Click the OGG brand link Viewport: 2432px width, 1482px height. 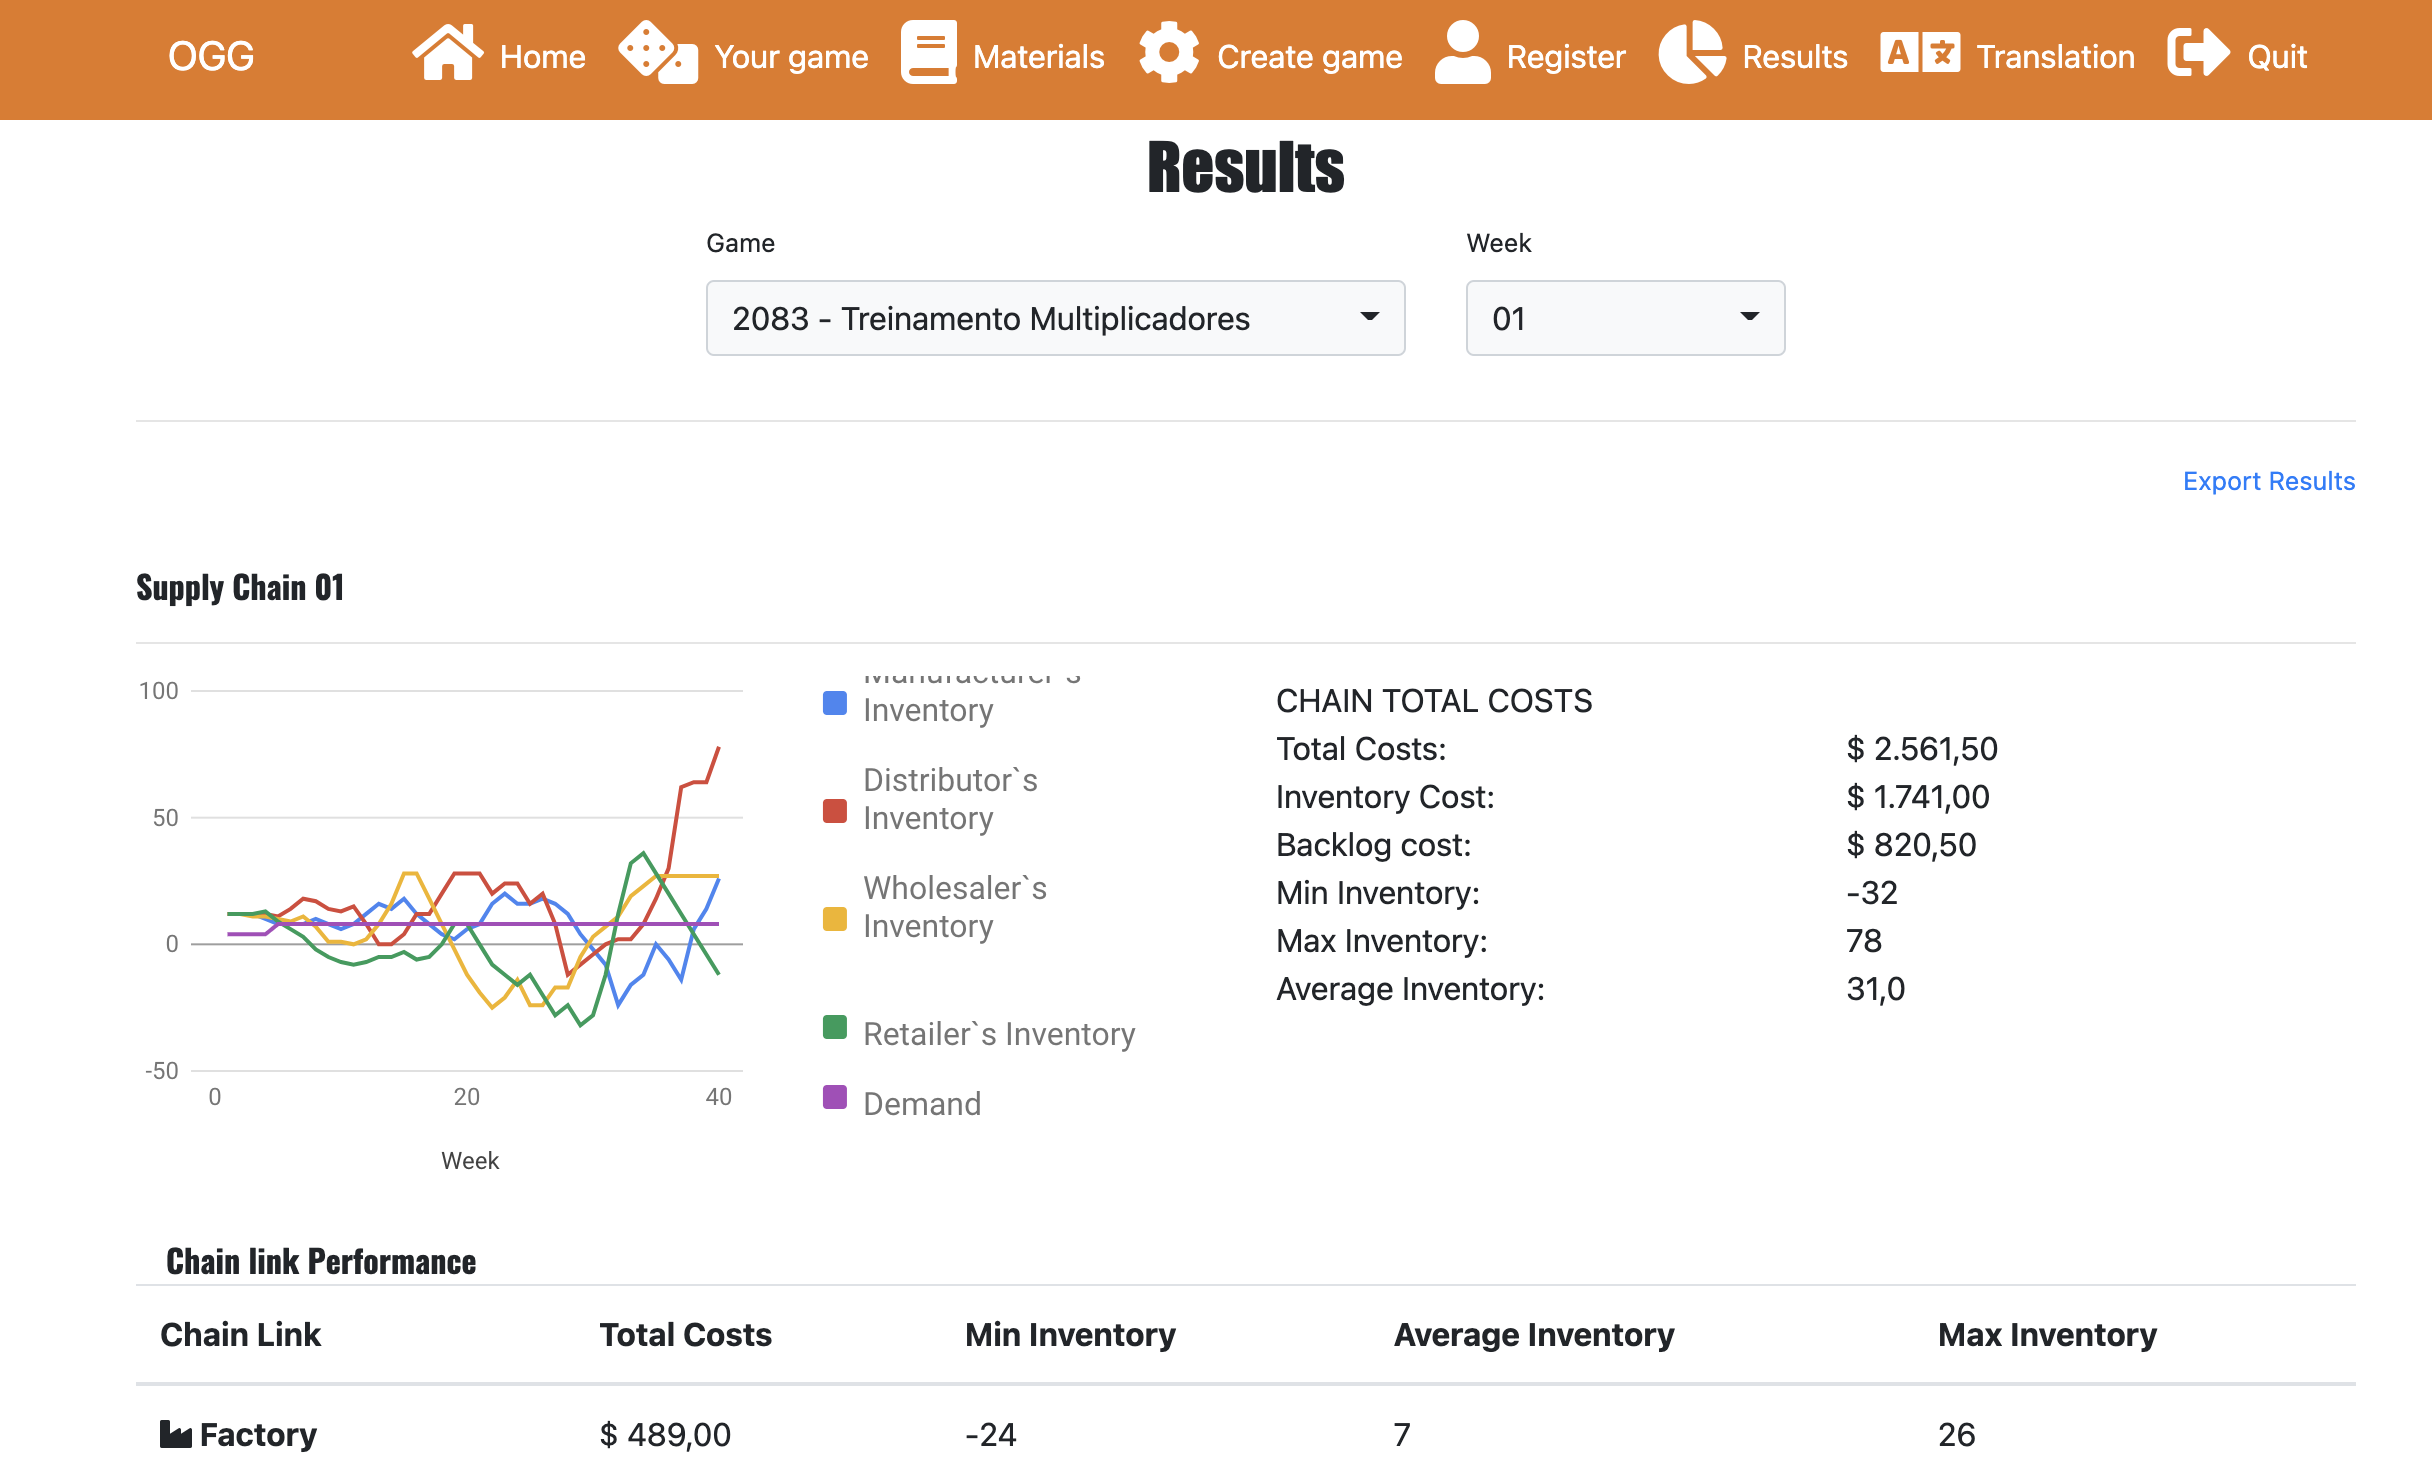tap(211, 57)
